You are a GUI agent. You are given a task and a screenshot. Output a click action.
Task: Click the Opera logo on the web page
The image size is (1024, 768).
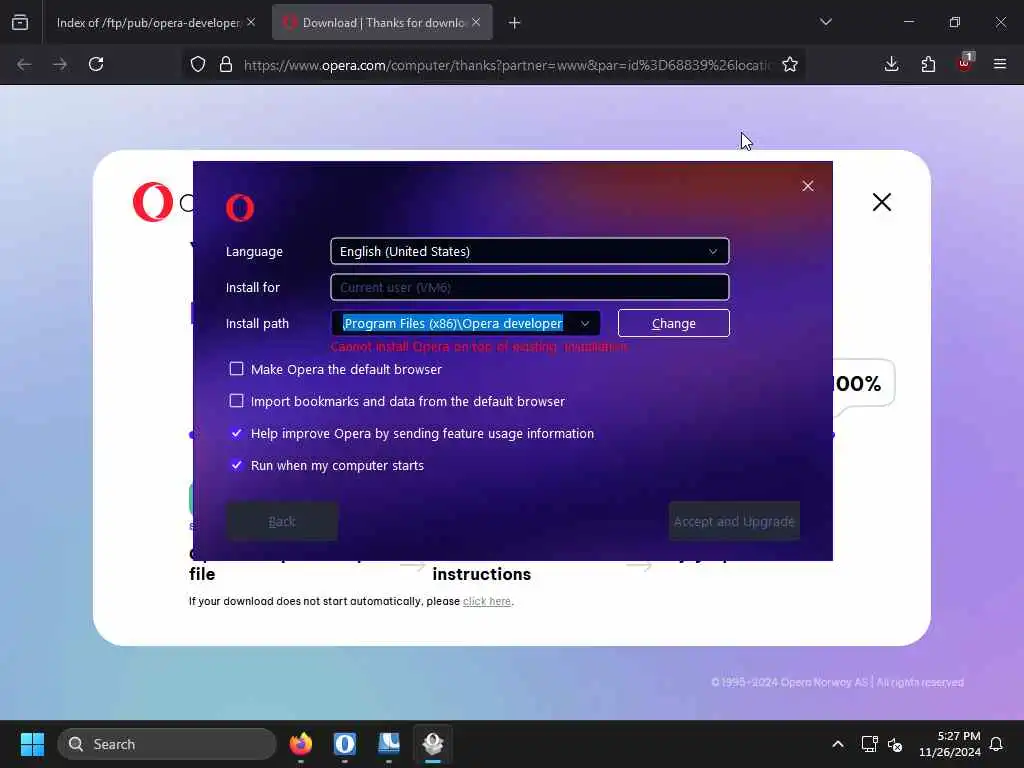pos(153,202)
